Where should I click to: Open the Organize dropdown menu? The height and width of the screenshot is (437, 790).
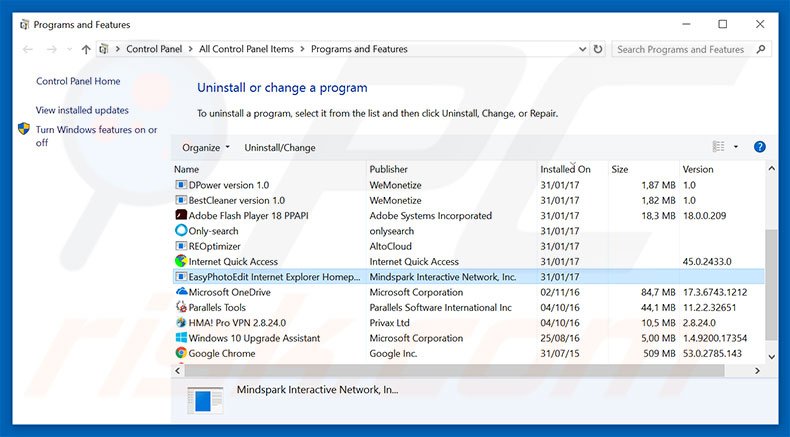[206, 148]
